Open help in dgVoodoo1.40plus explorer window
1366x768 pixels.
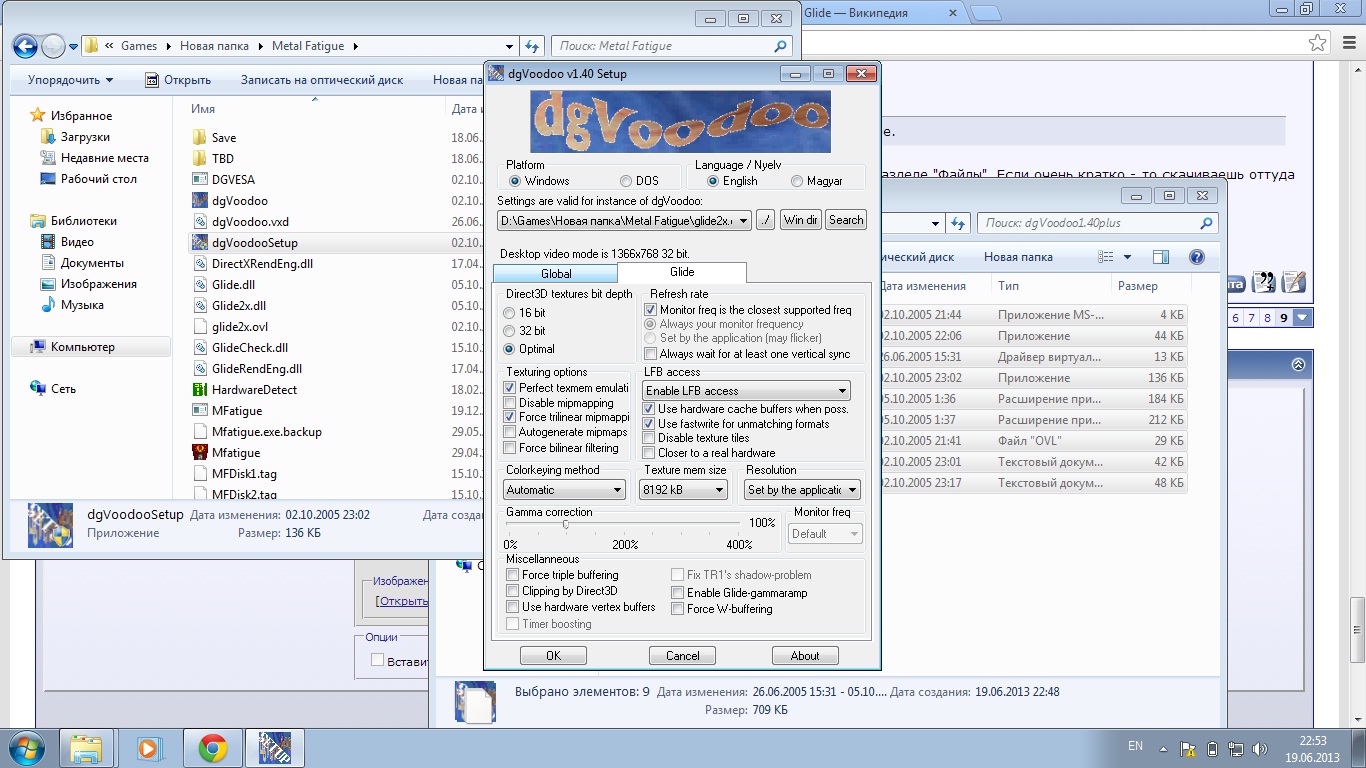(1197, 257)
